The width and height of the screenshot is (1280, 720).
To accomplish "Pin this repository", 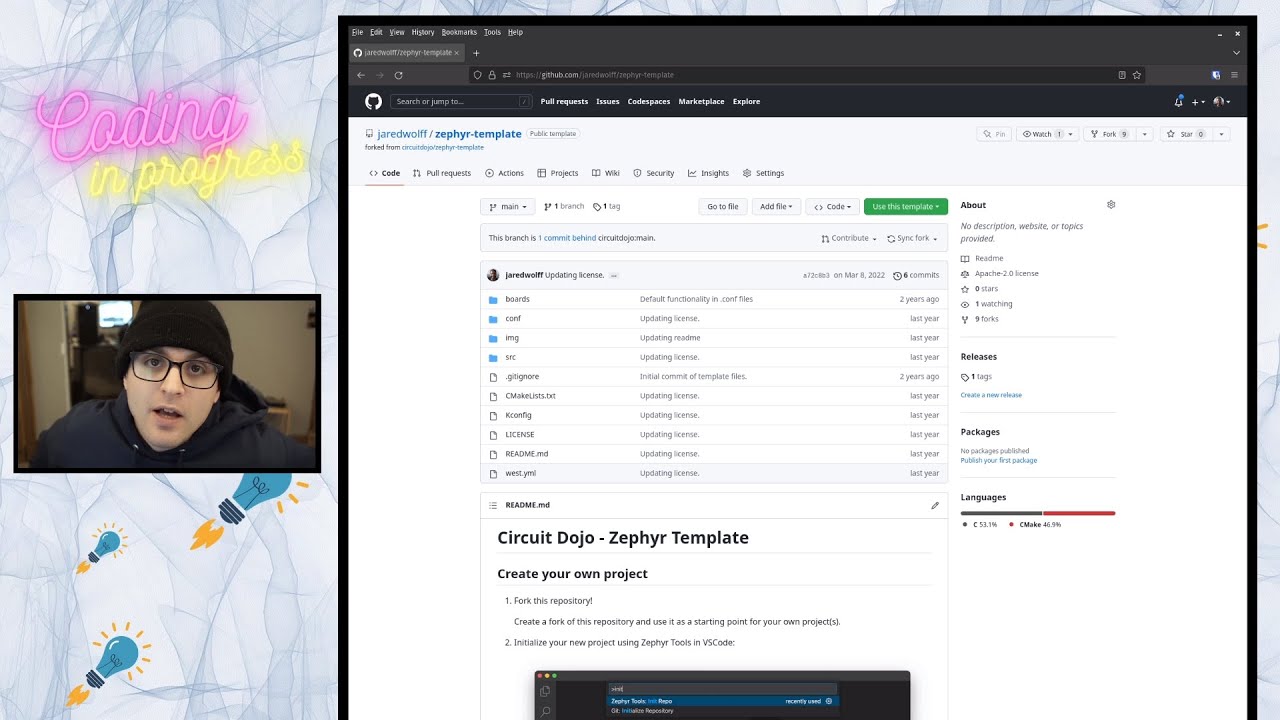I will click(x=994, y=134).
